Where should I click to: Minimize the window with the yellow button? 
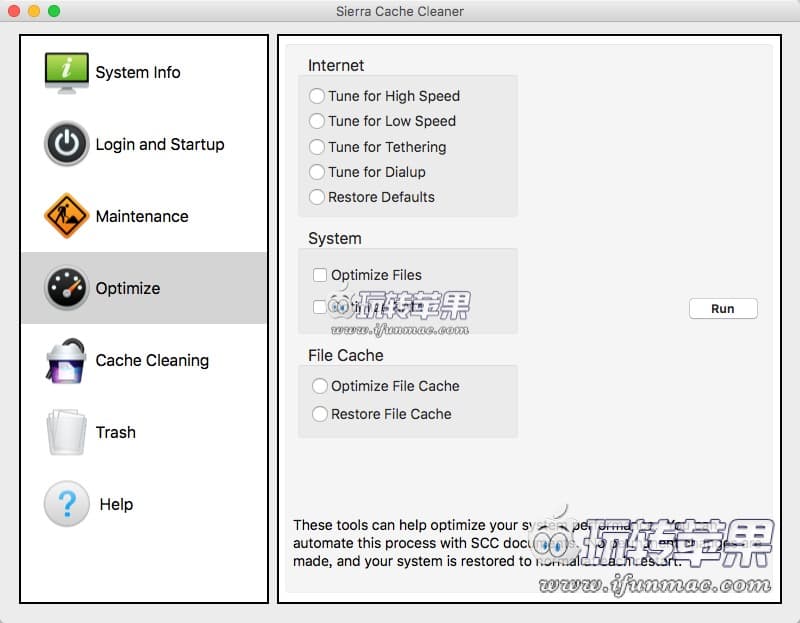34,11
